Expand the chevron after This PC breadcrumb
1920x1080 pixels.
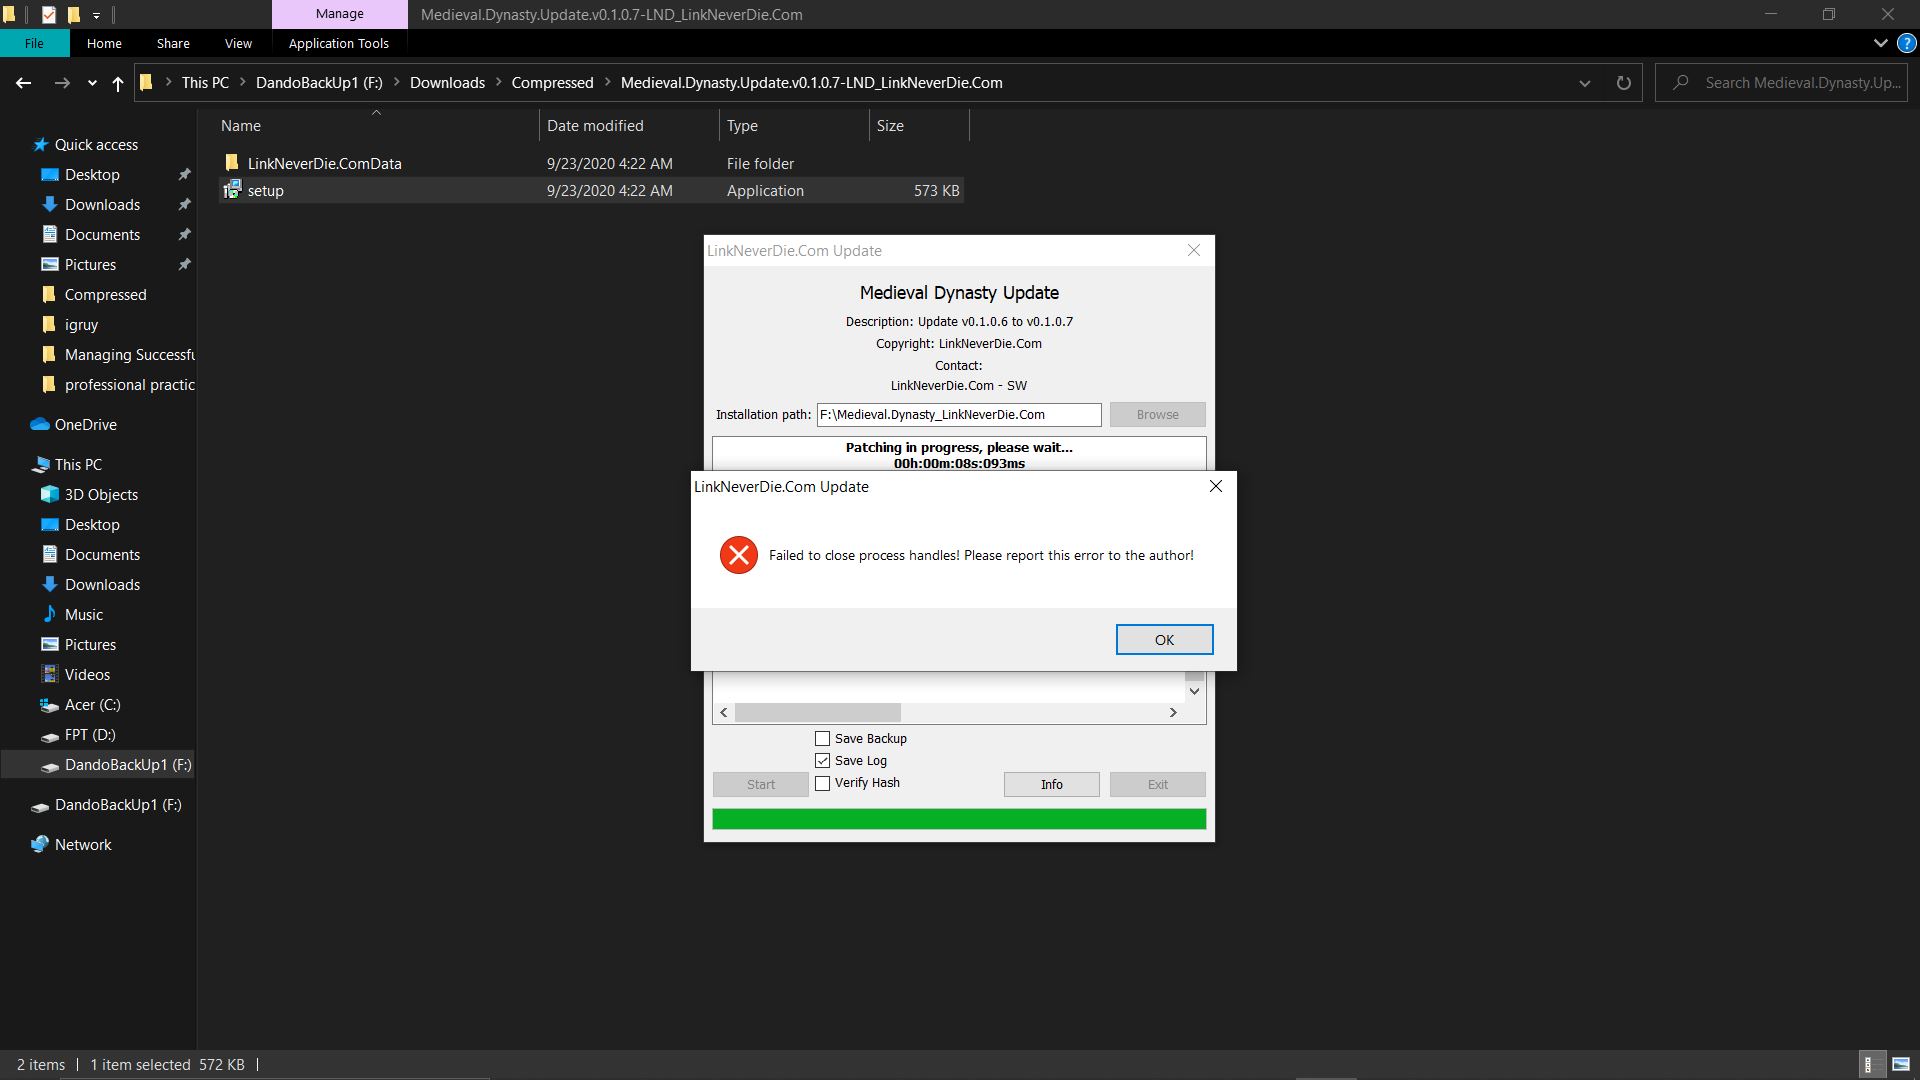[243, 83]
